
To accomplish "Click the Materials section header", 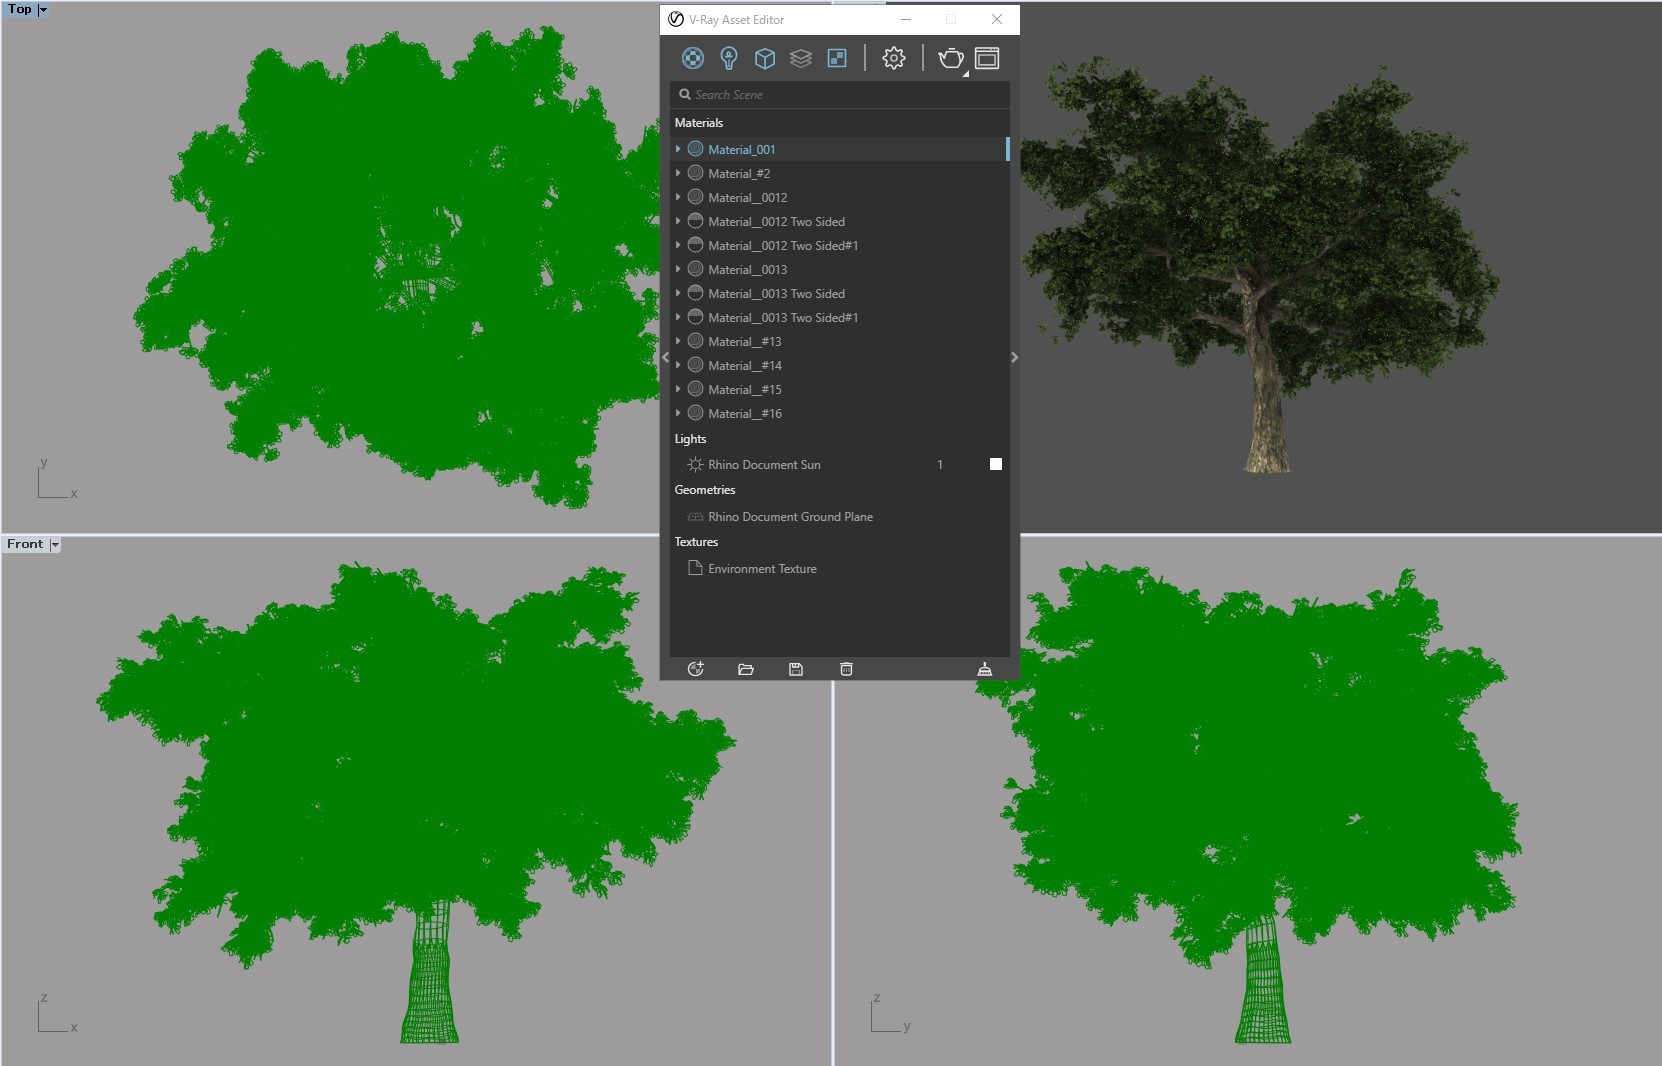I will pos(699,122).
